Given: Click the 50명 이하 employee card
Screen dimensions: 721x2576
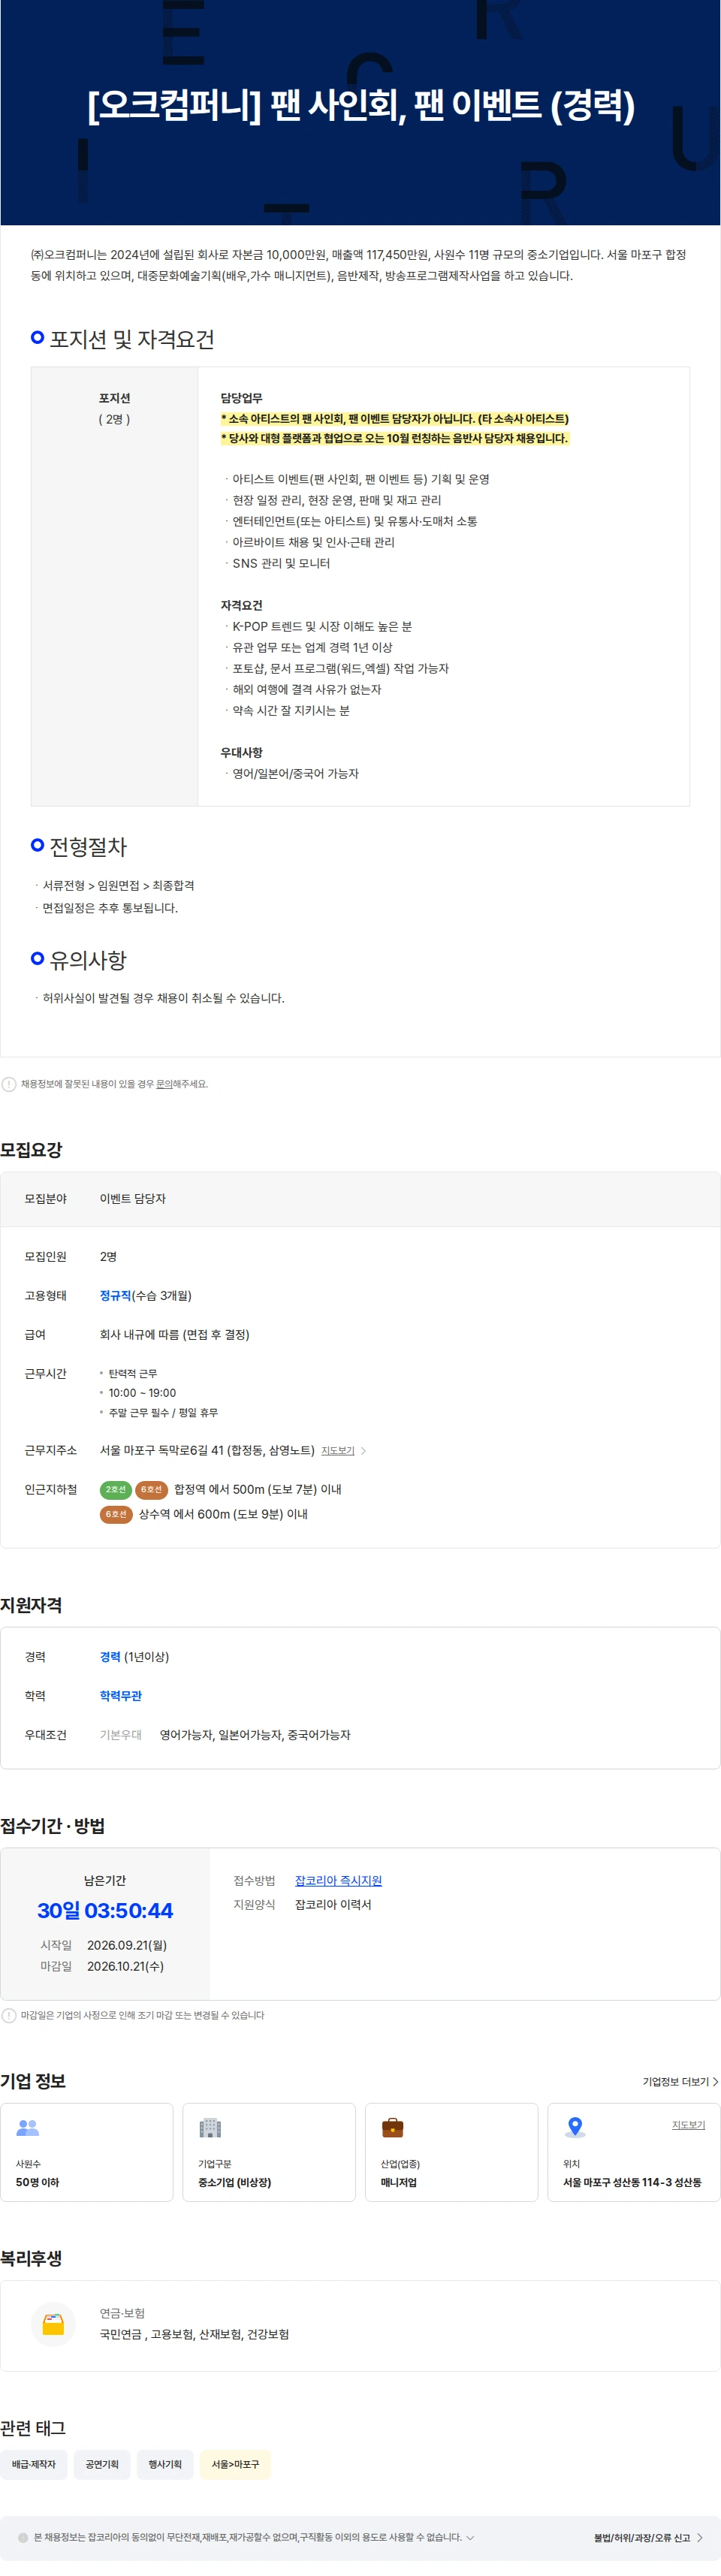Looking at the screenshot, I should pos(87,2152).
